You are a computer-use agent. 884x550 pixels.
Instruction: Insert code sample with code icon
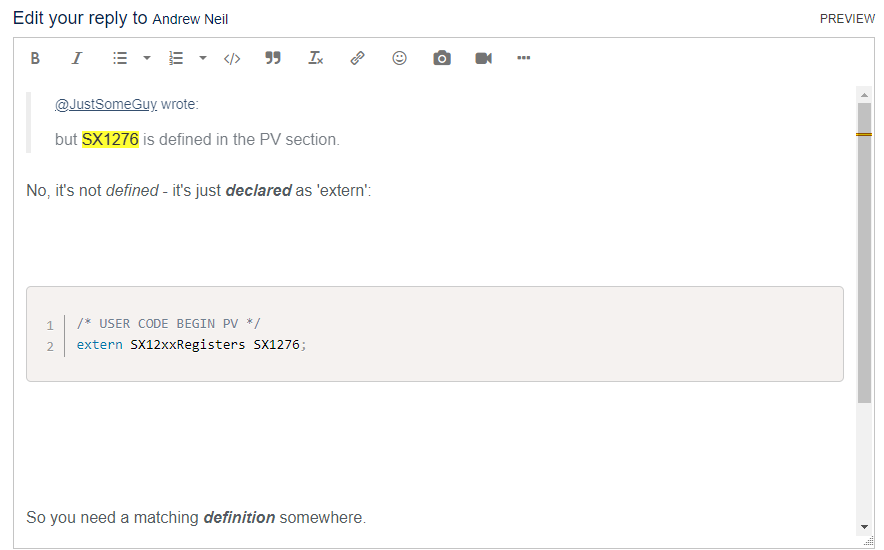[x=232, y=58]
